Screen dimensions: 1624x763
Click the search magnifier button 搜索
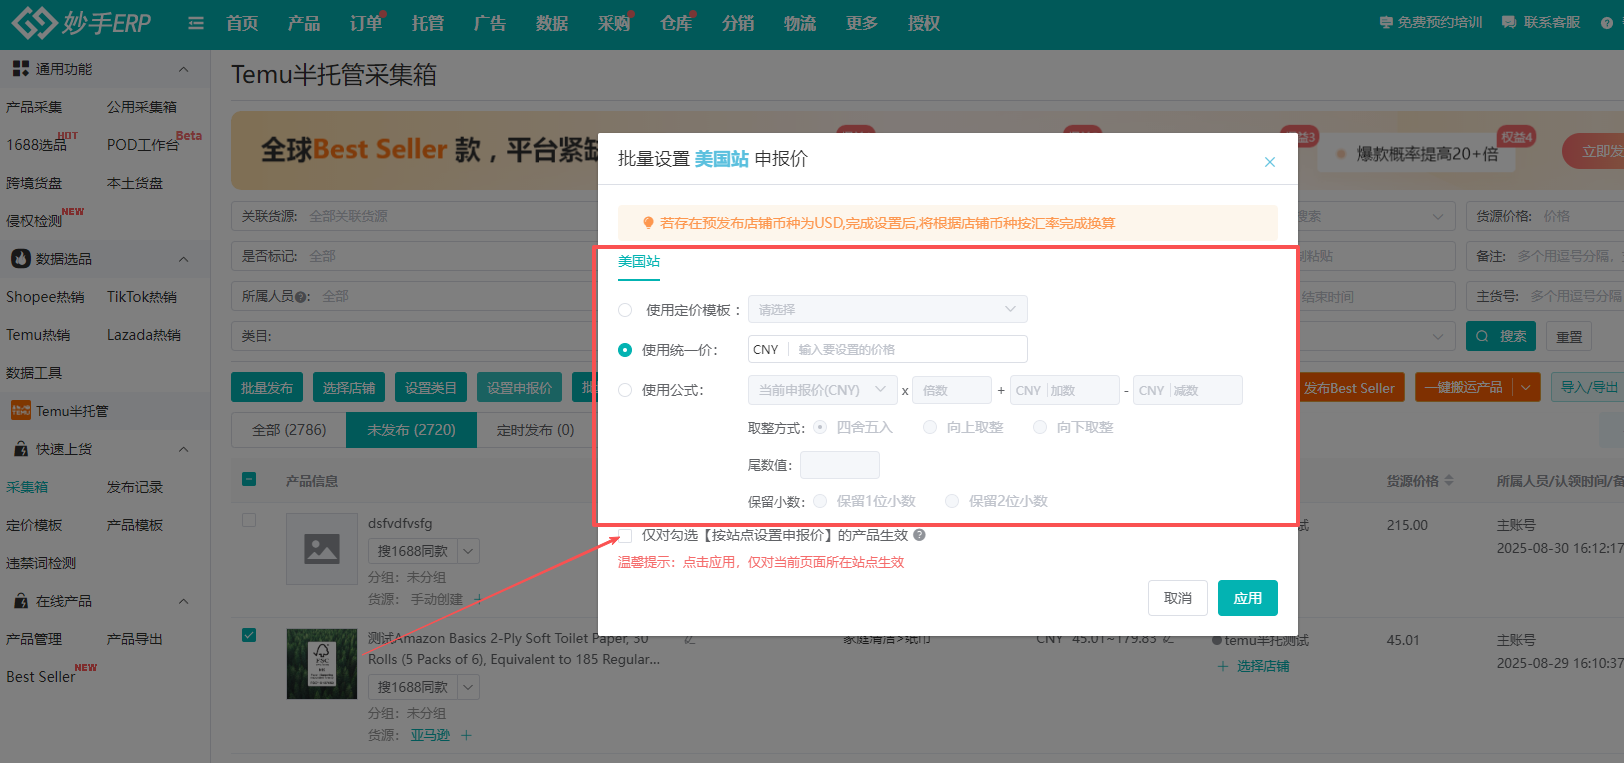pyautogui.click(x=1501, y=336)
